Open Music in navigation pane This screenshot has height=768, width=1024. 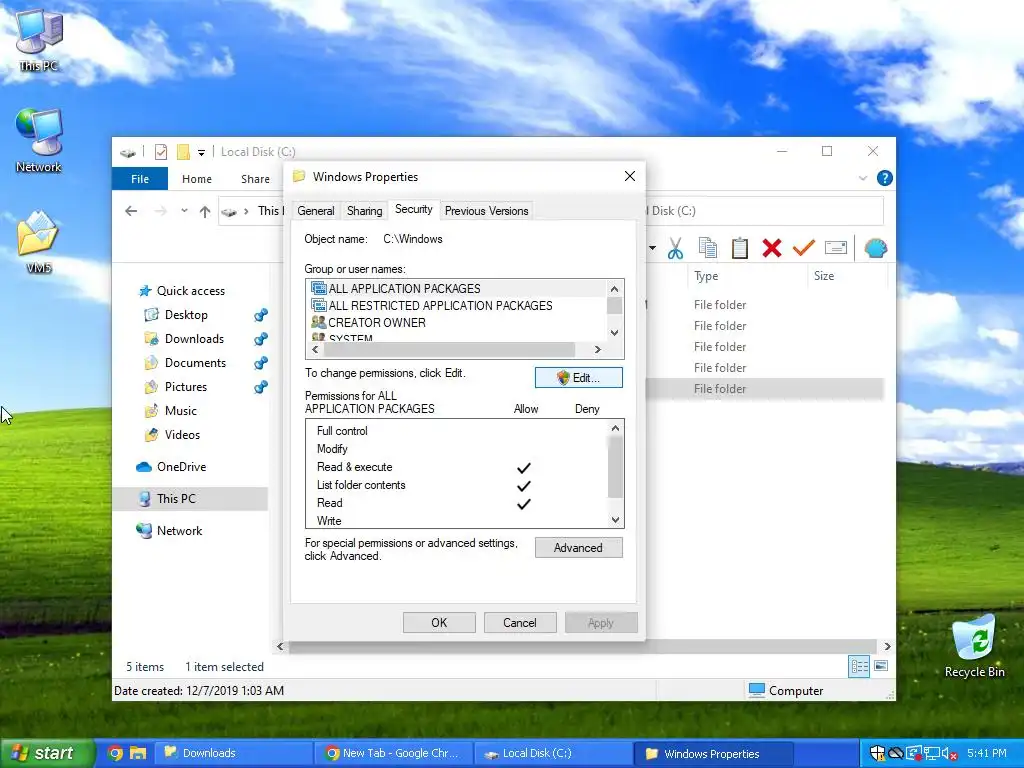180,411
